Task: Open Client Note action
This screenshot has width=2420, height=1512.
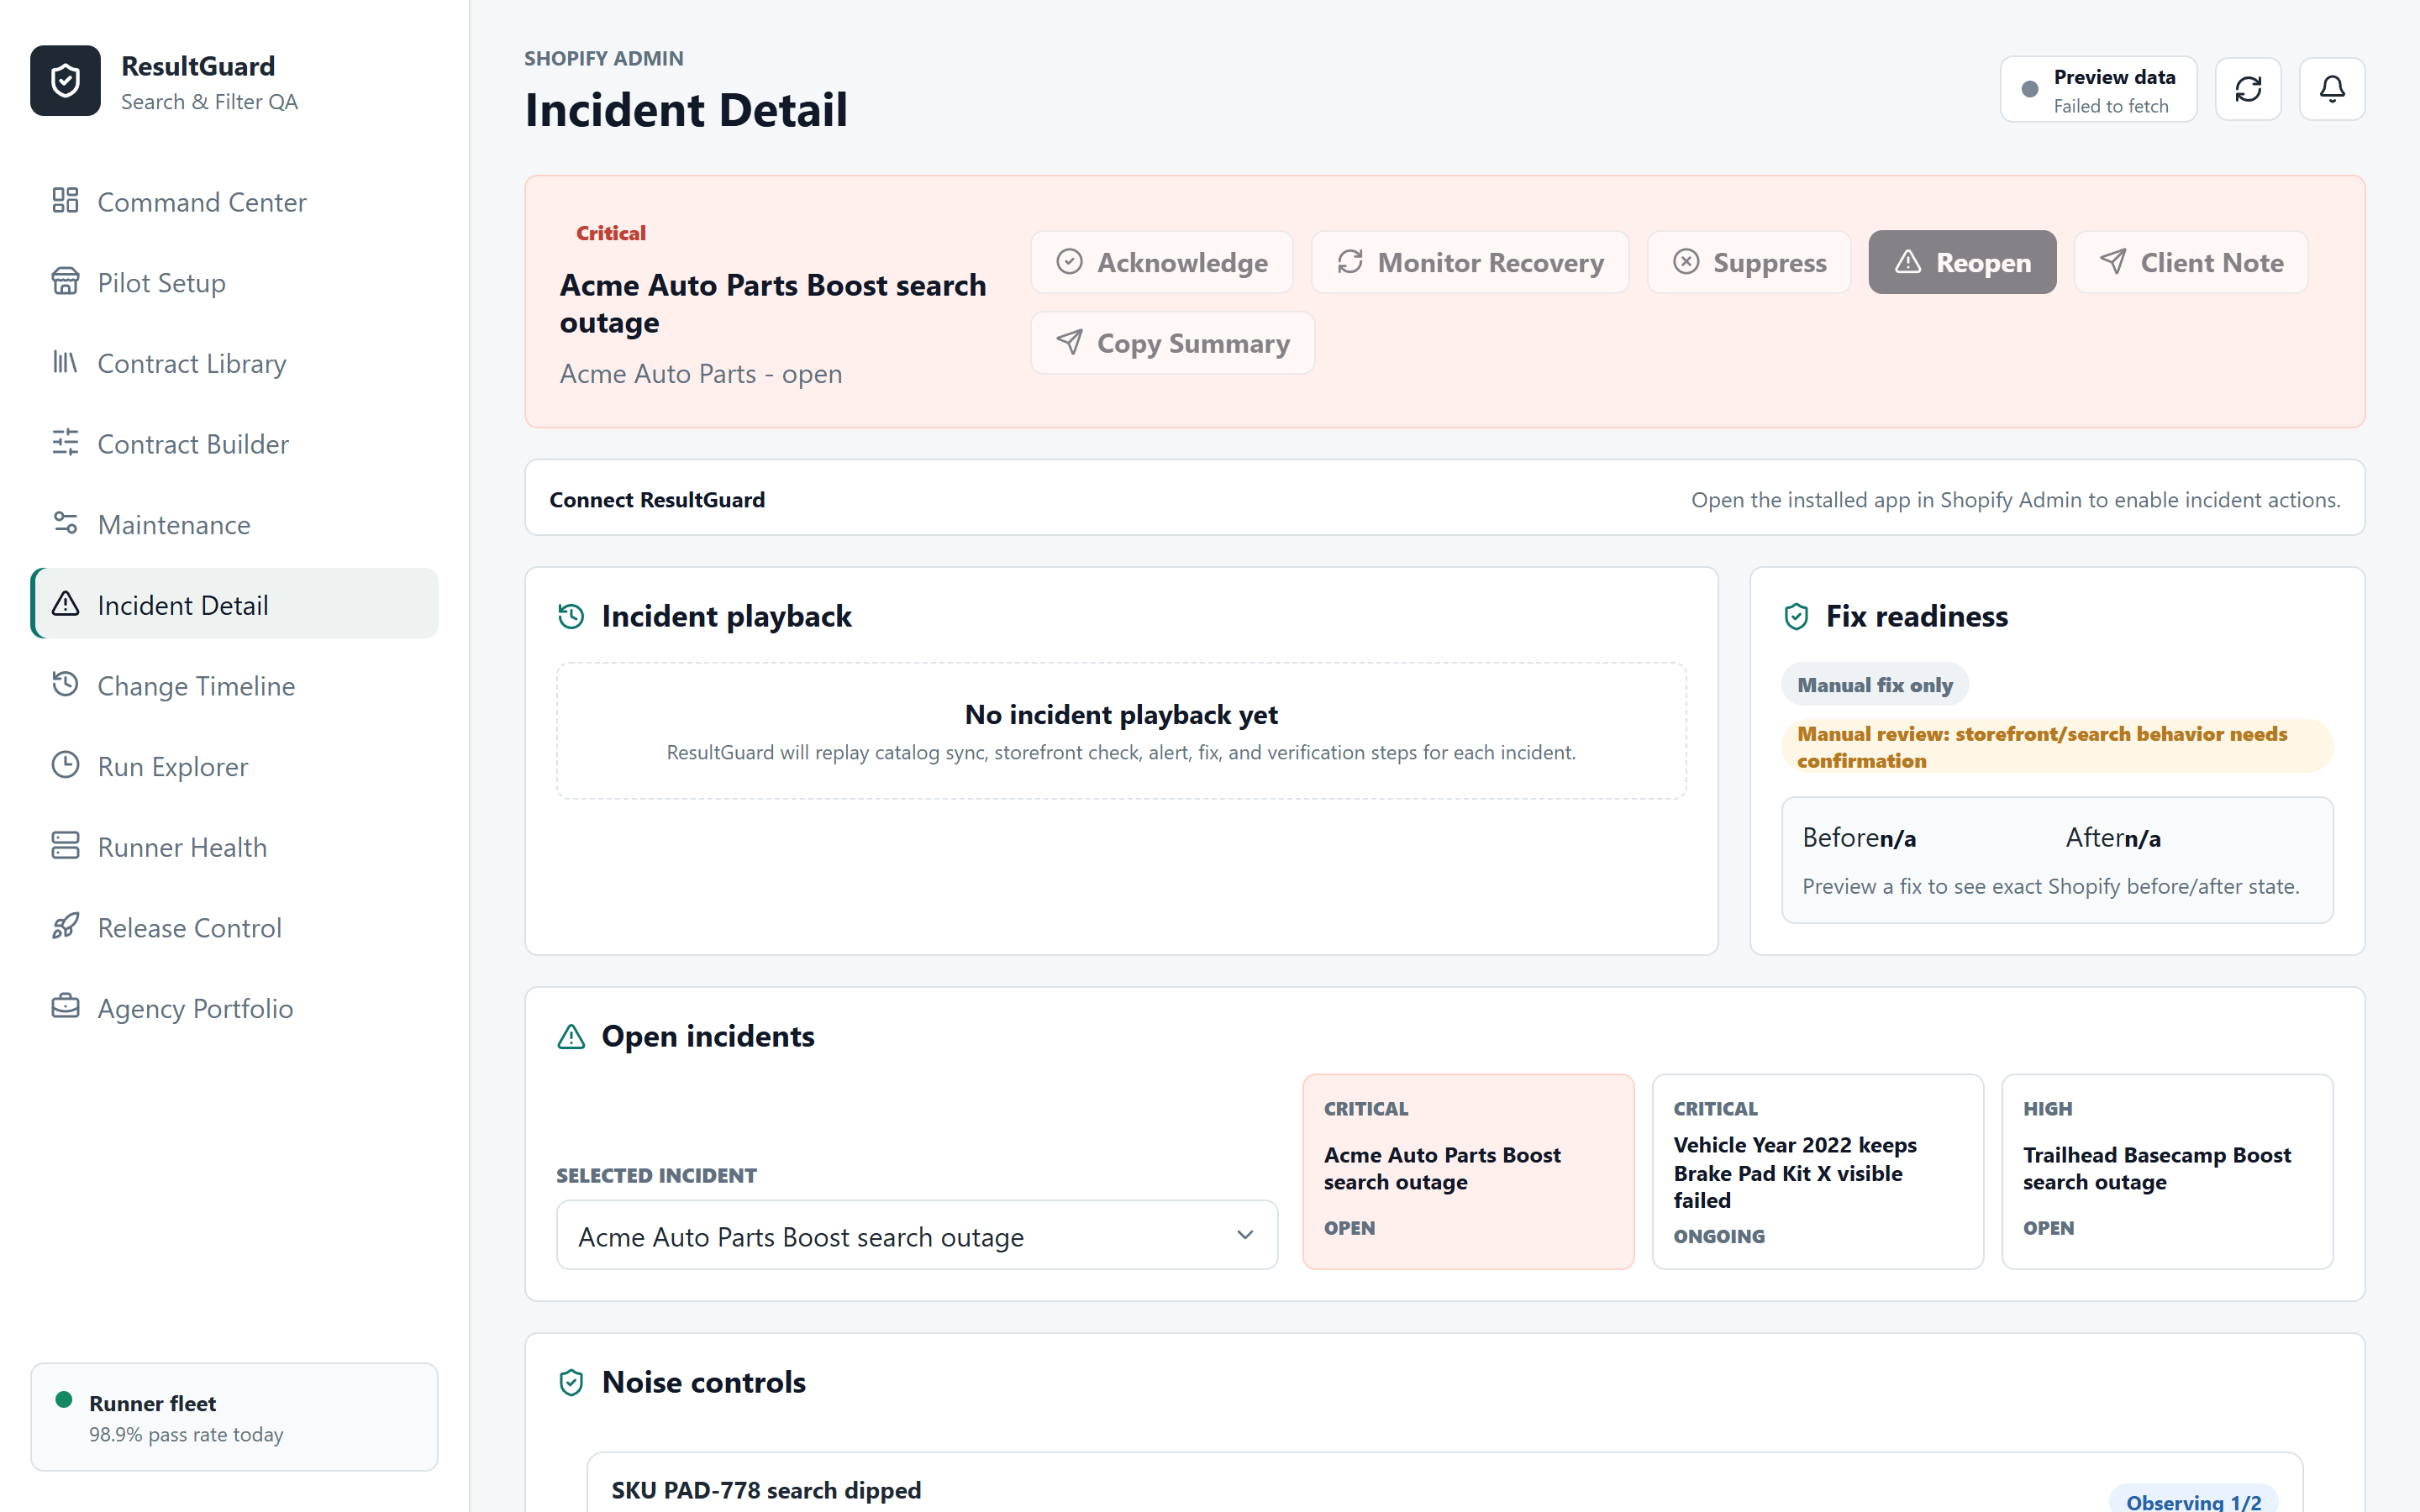Action: 2190,262
